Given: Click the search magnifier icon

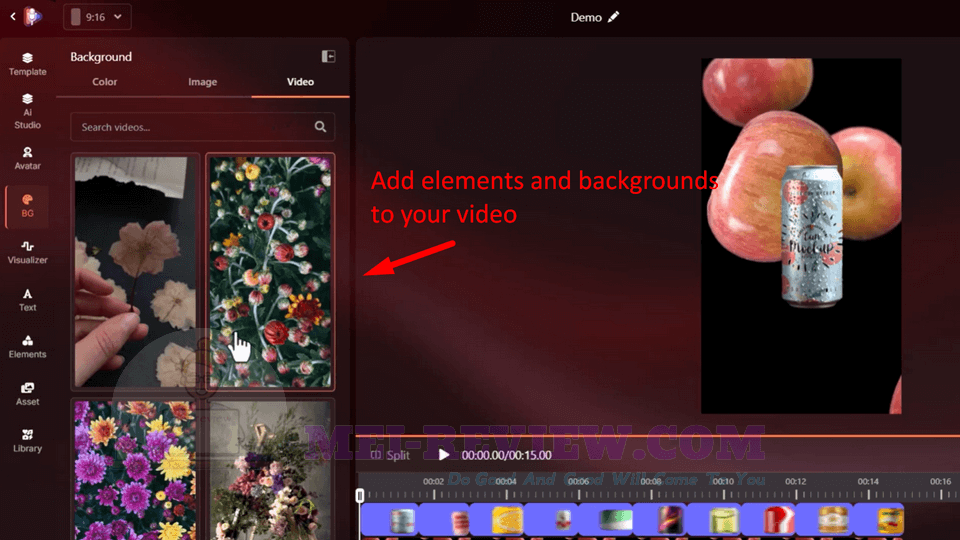Looking at the screenshot, I should (x=320, y=127).
